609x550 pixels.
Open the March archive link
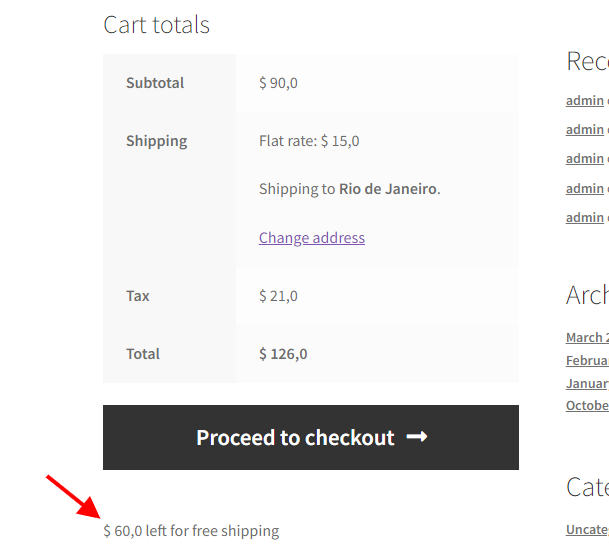point(586,337)
